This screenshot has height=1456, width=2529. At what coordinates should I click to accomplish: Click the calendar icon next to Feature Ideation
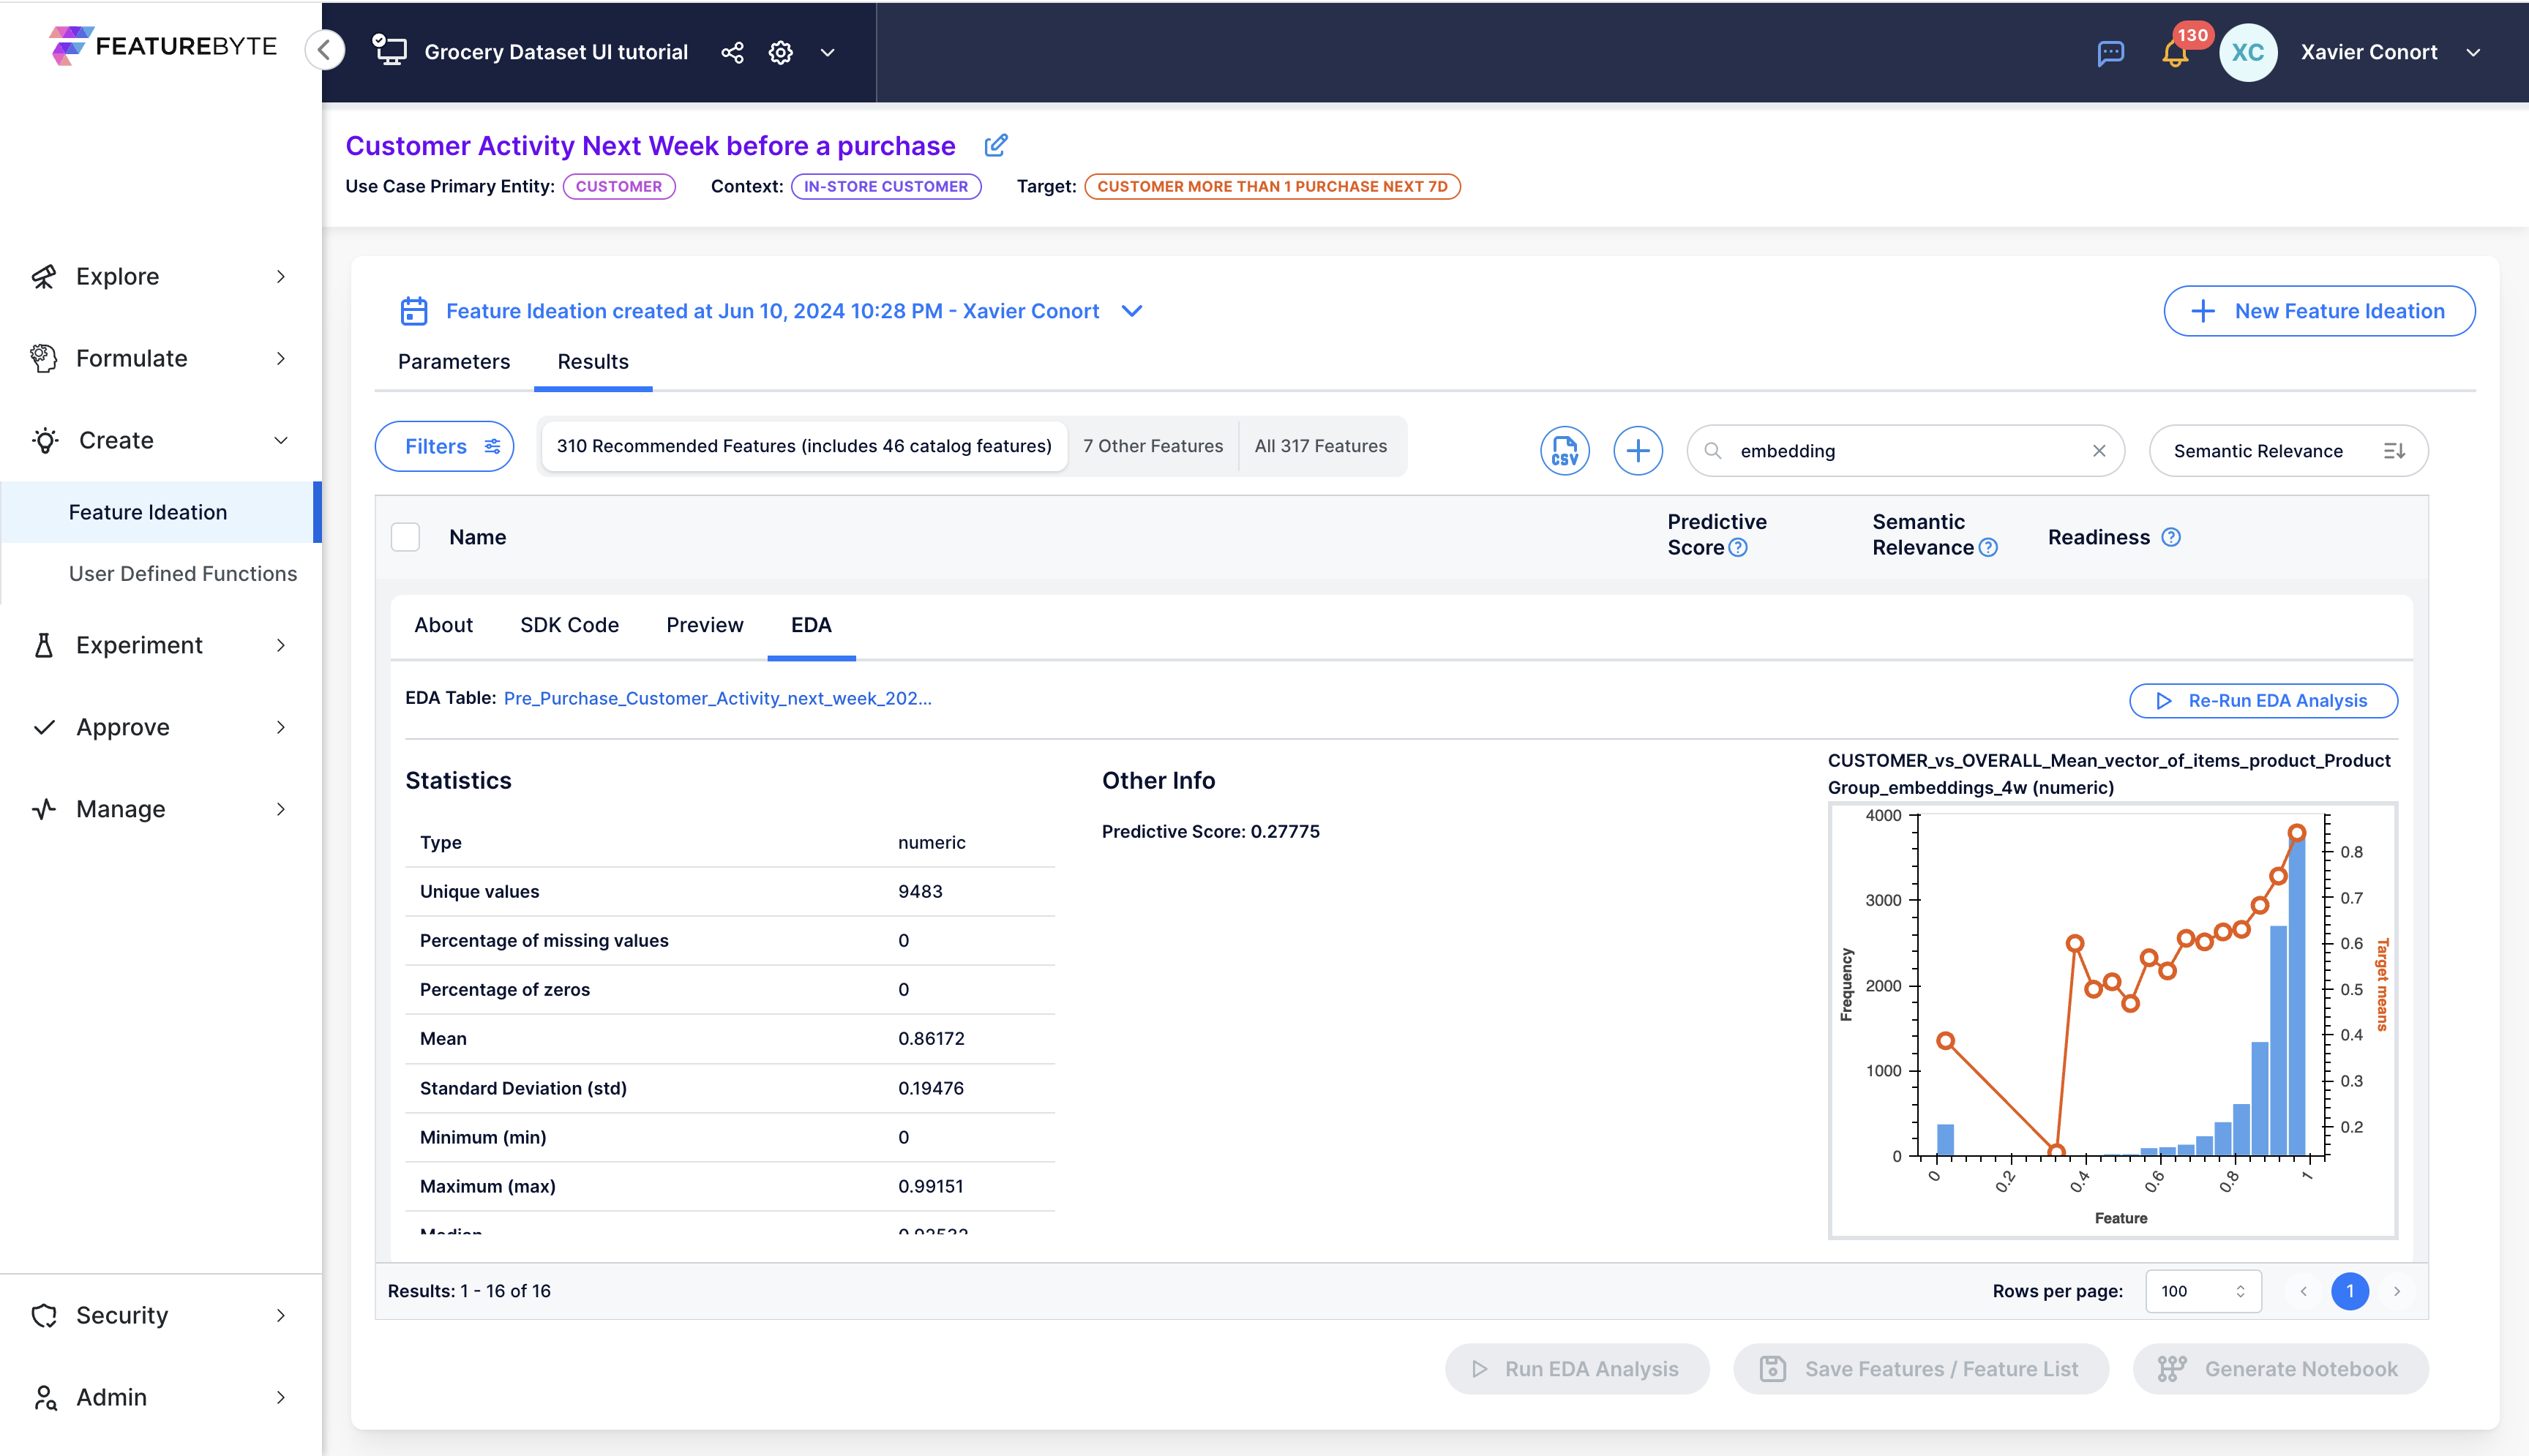[414, 311]
